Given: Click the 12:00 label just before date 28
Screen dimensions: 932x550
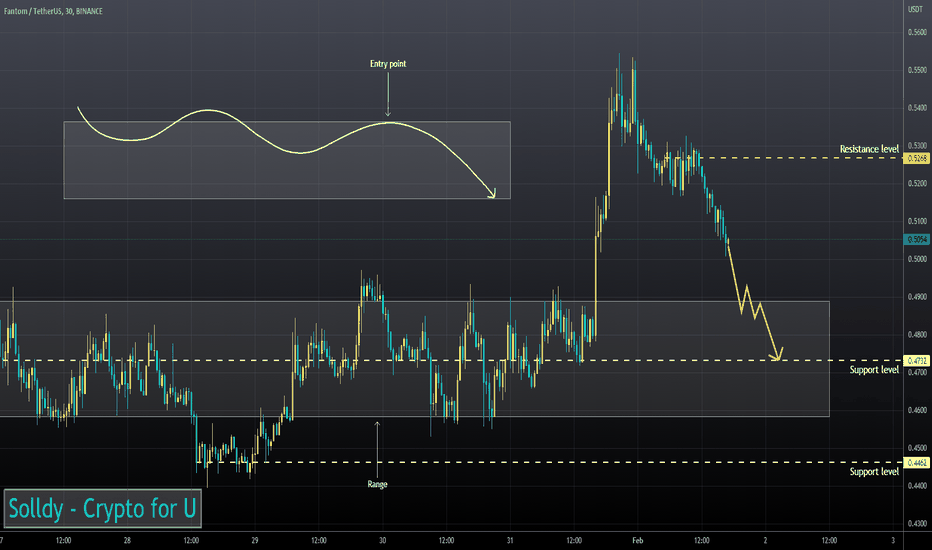Looking at the screenshot, I should coord(64,540).
